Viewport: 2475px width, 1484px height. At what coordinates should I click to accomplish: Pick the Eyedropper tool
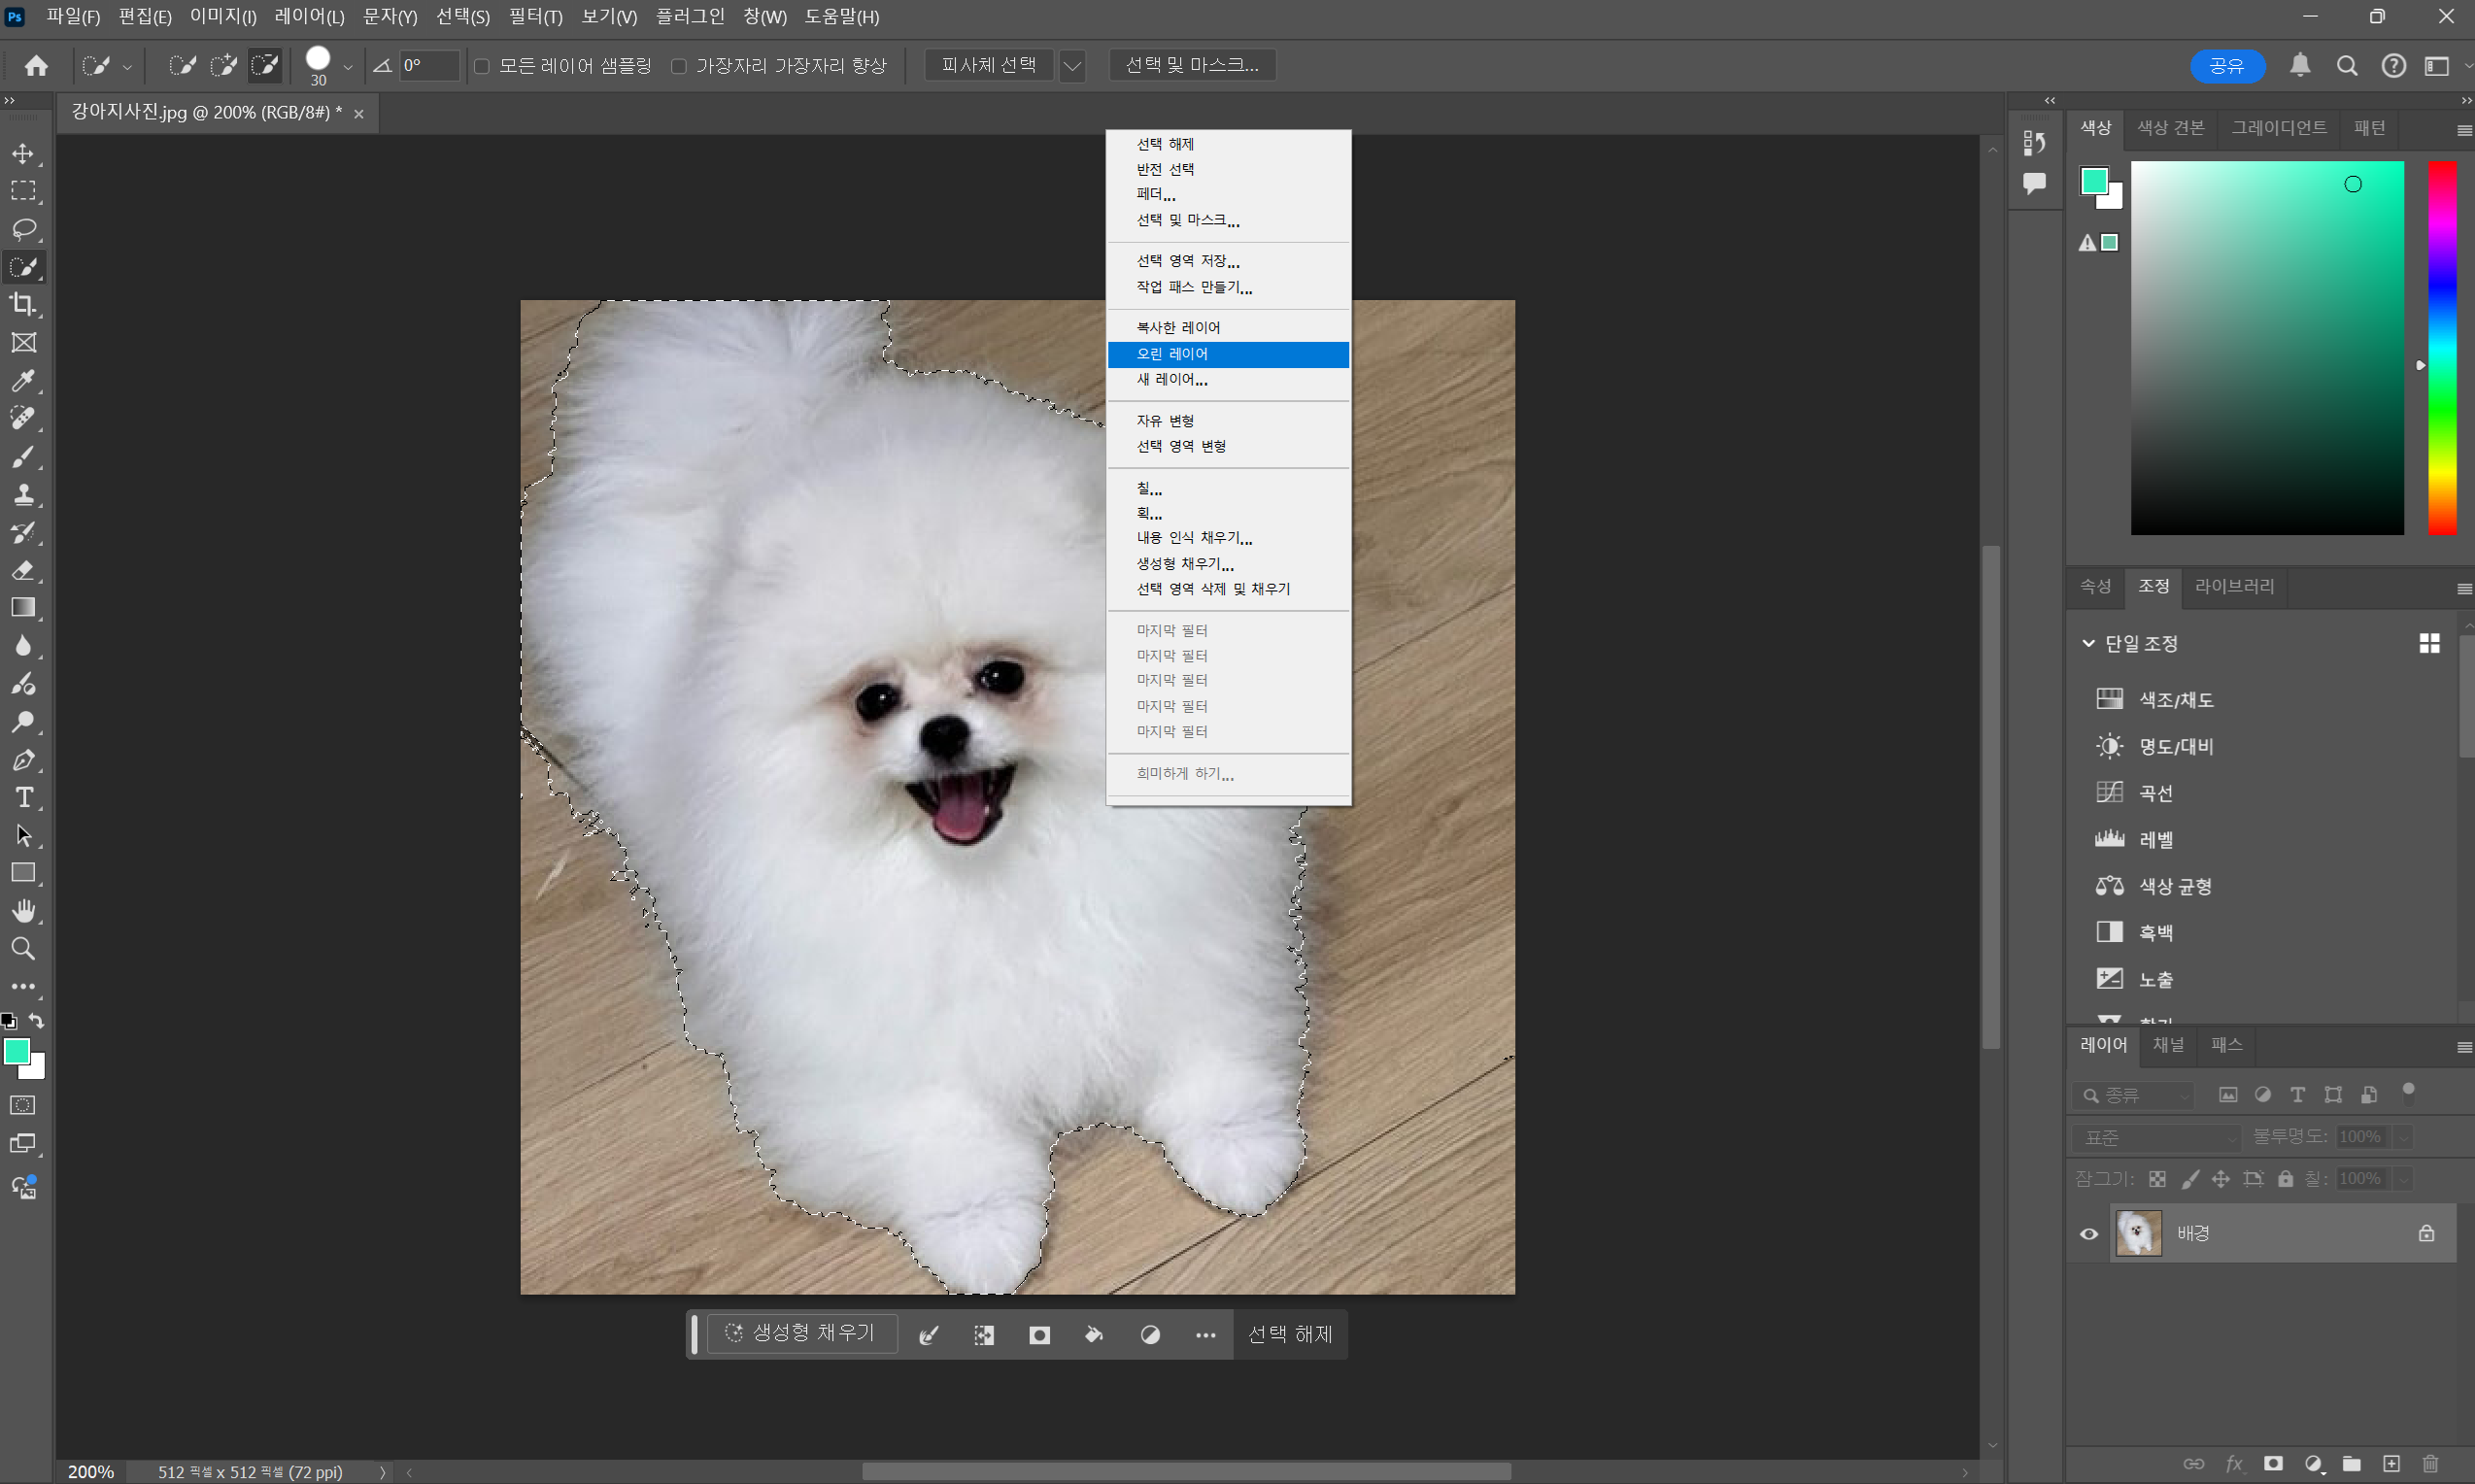coord(23,380)
